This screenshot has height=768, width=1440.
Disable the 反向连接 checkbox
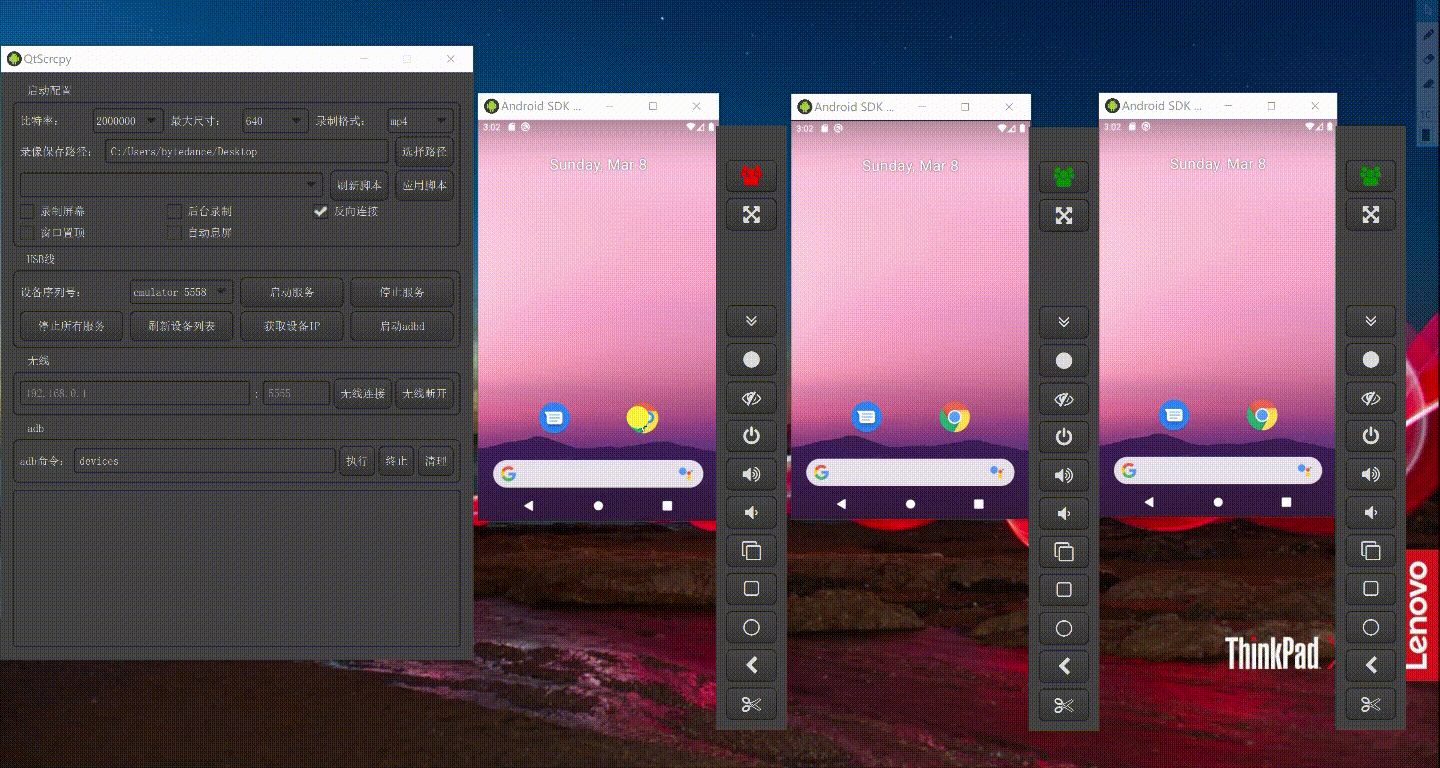click(x=321, y=211)
